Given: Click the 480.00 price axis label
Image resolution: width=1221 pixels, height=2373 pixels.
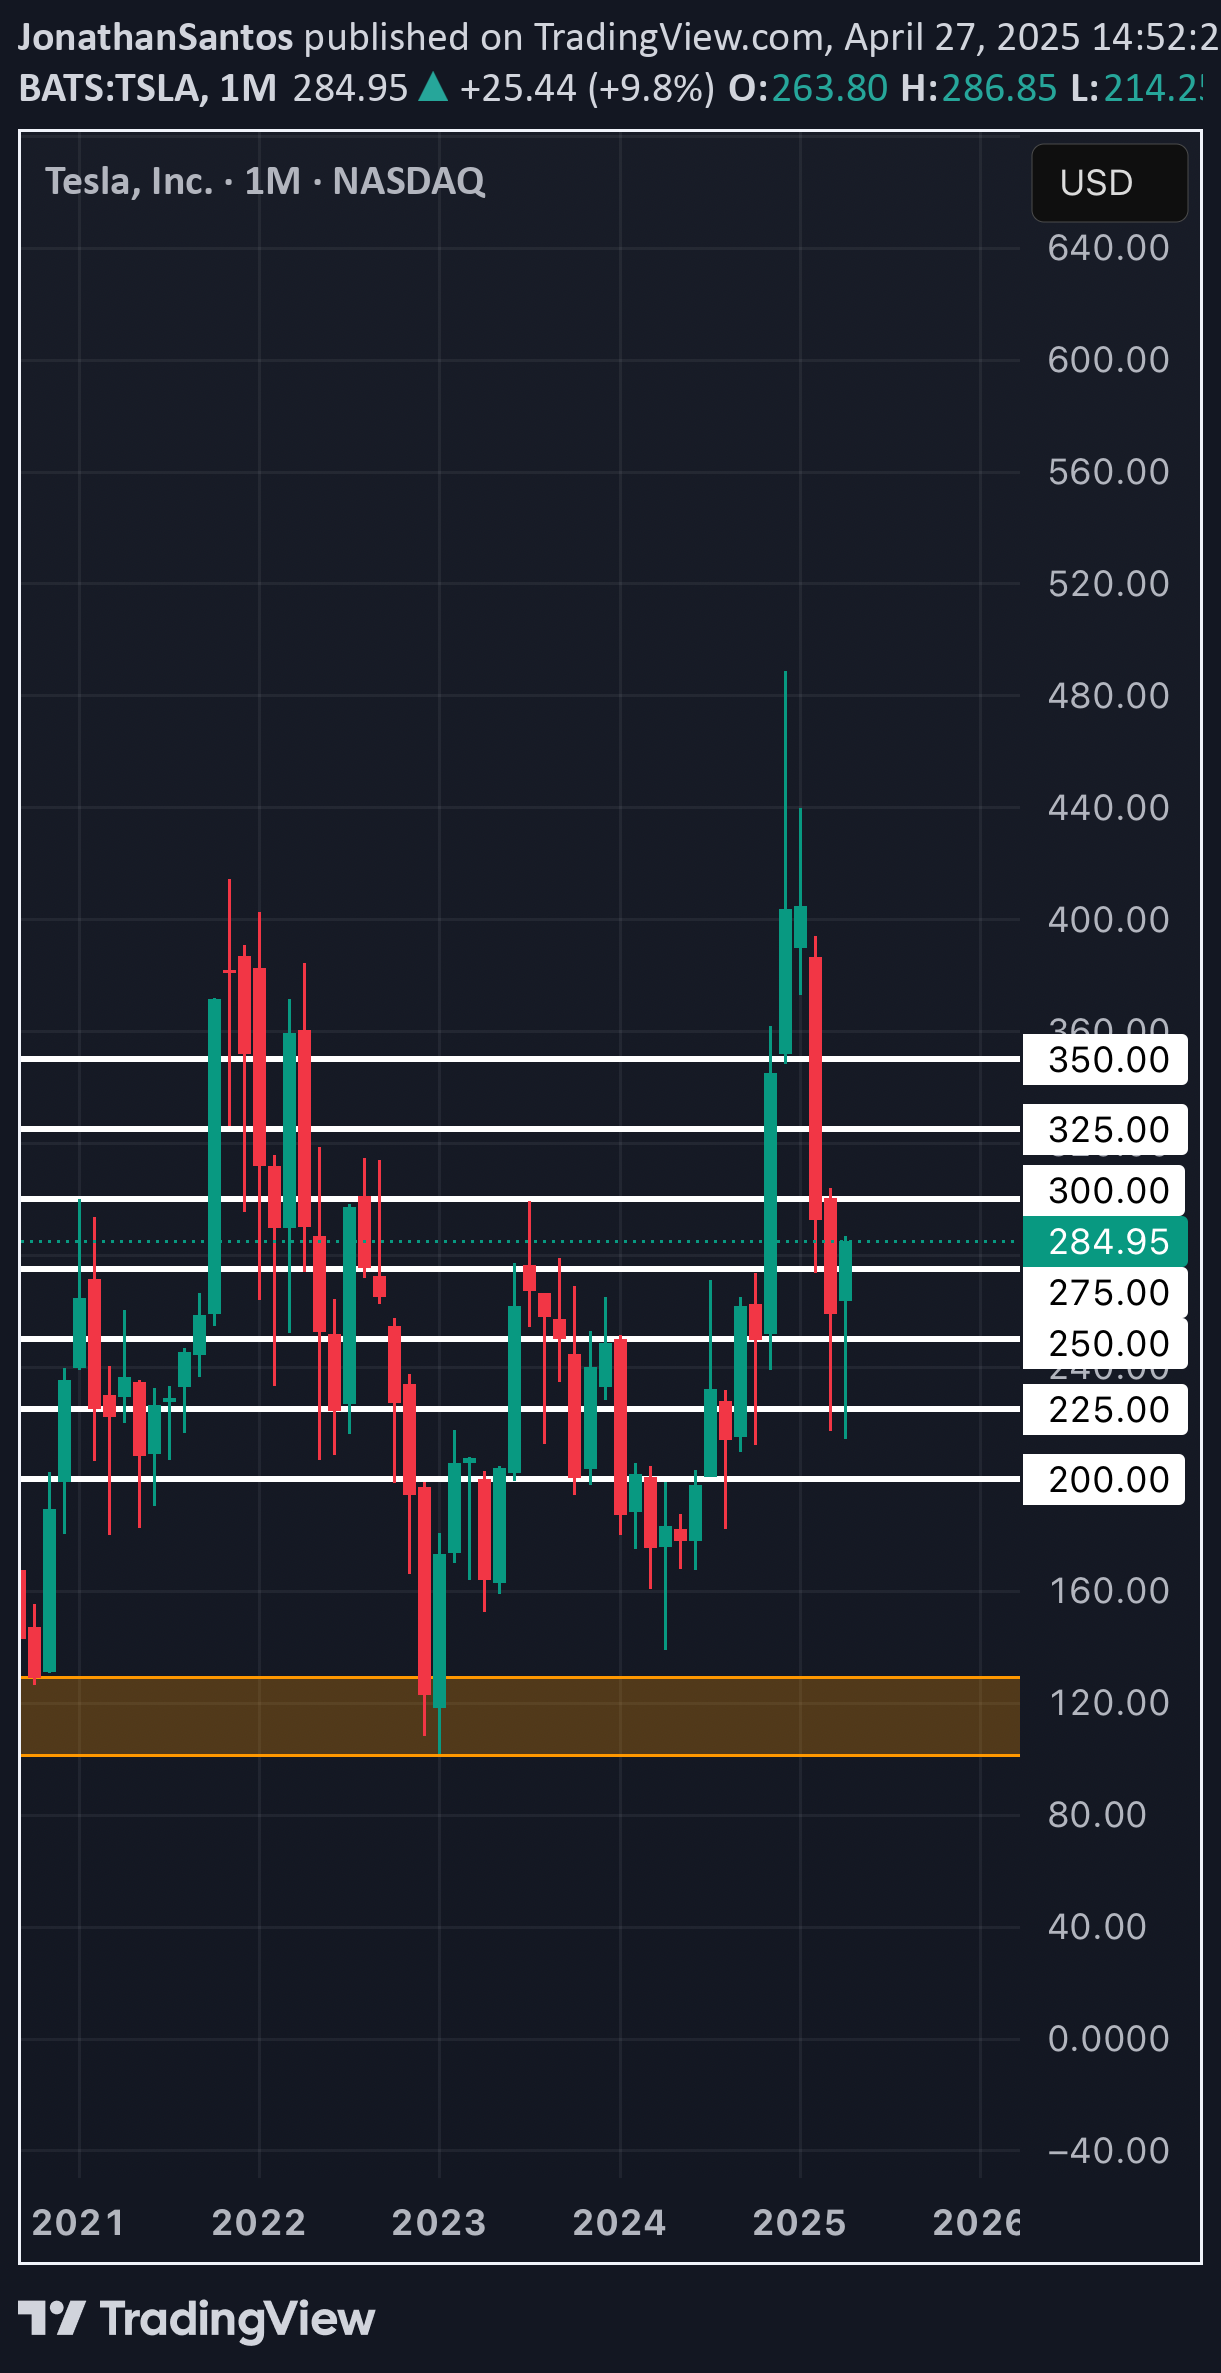Looking at the screenshot, I should 1108,696.
